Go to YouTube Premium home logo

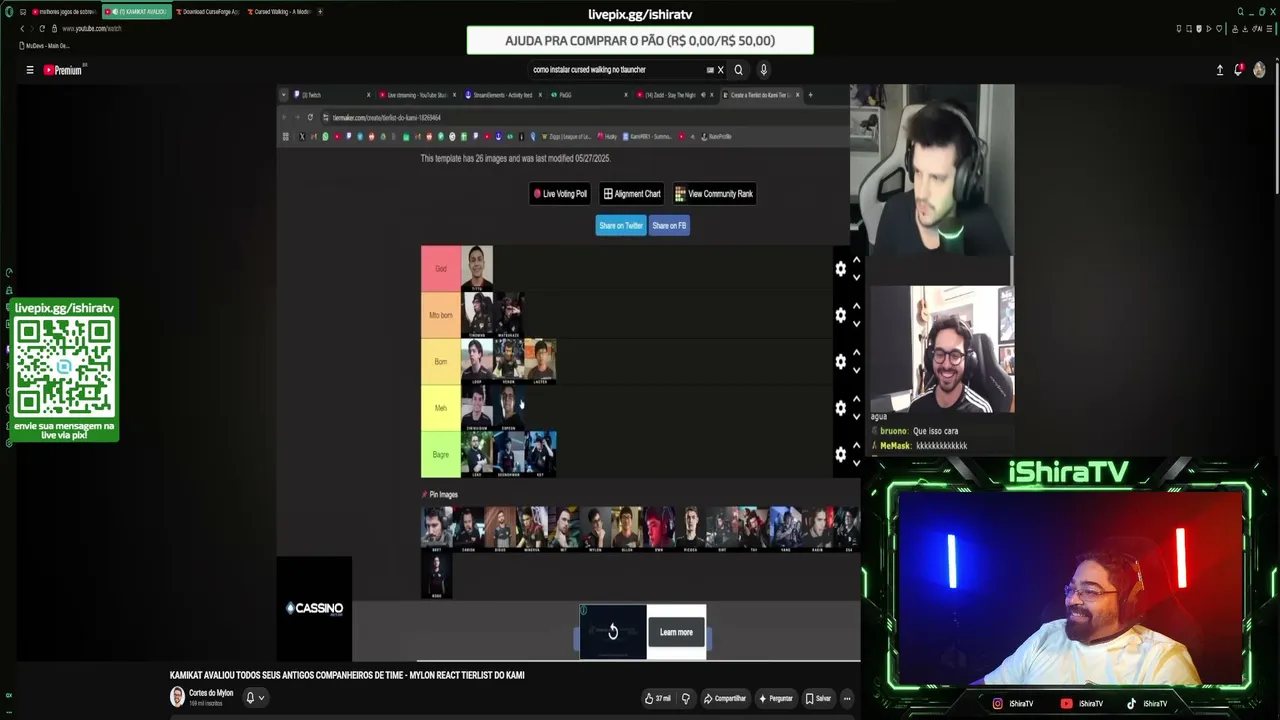(x=63, y=70)
